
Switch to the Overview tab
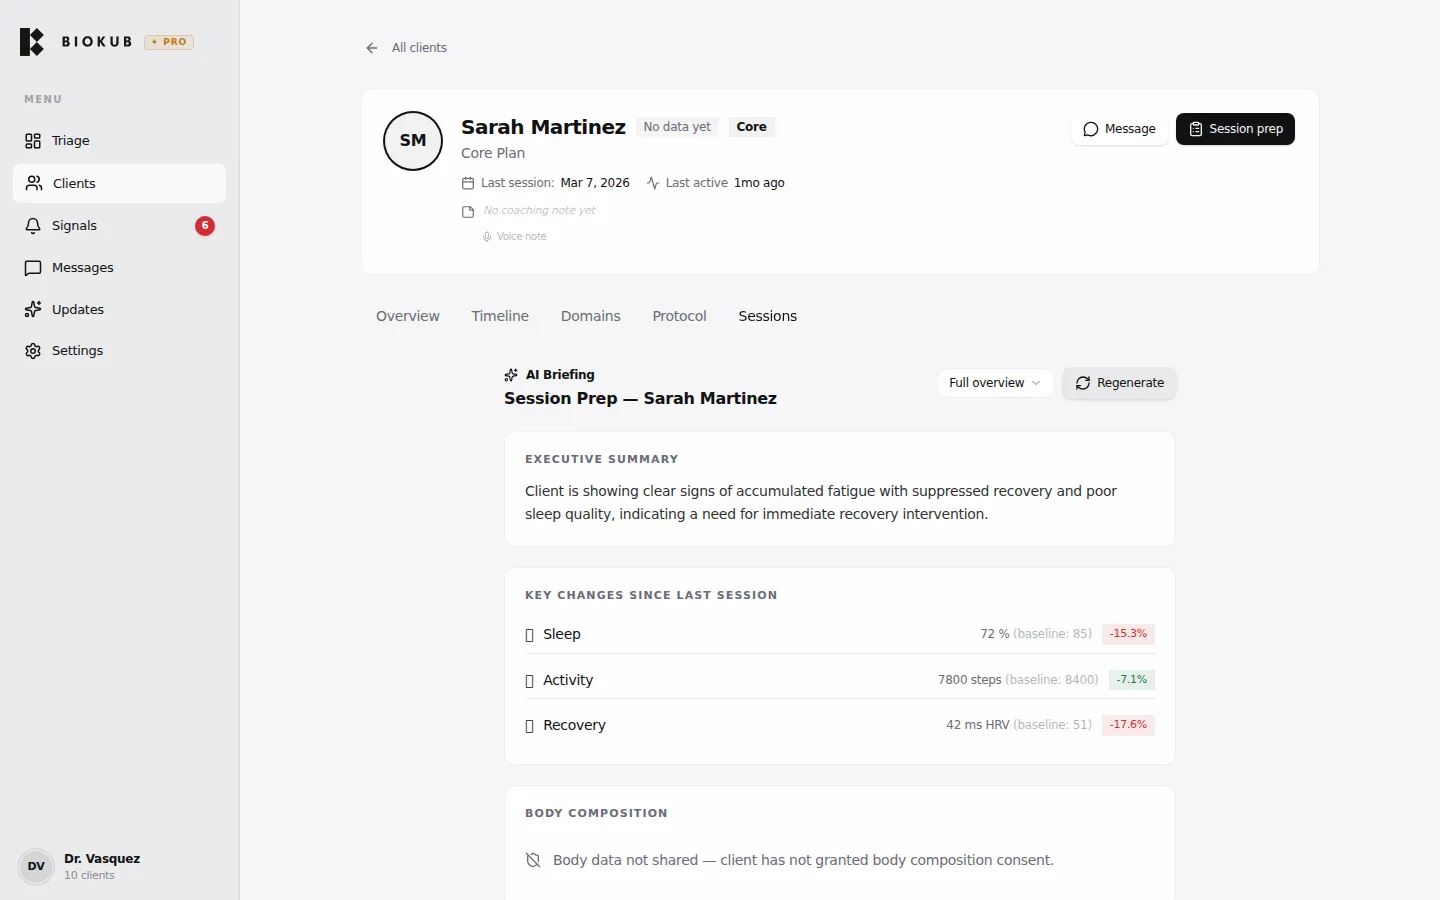coord(407,316)
